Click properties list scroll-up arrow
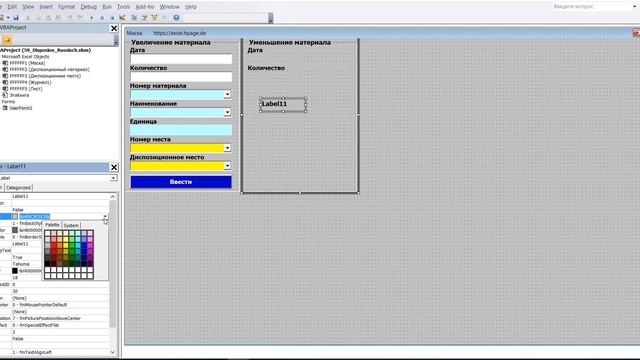 click(113, 197)
